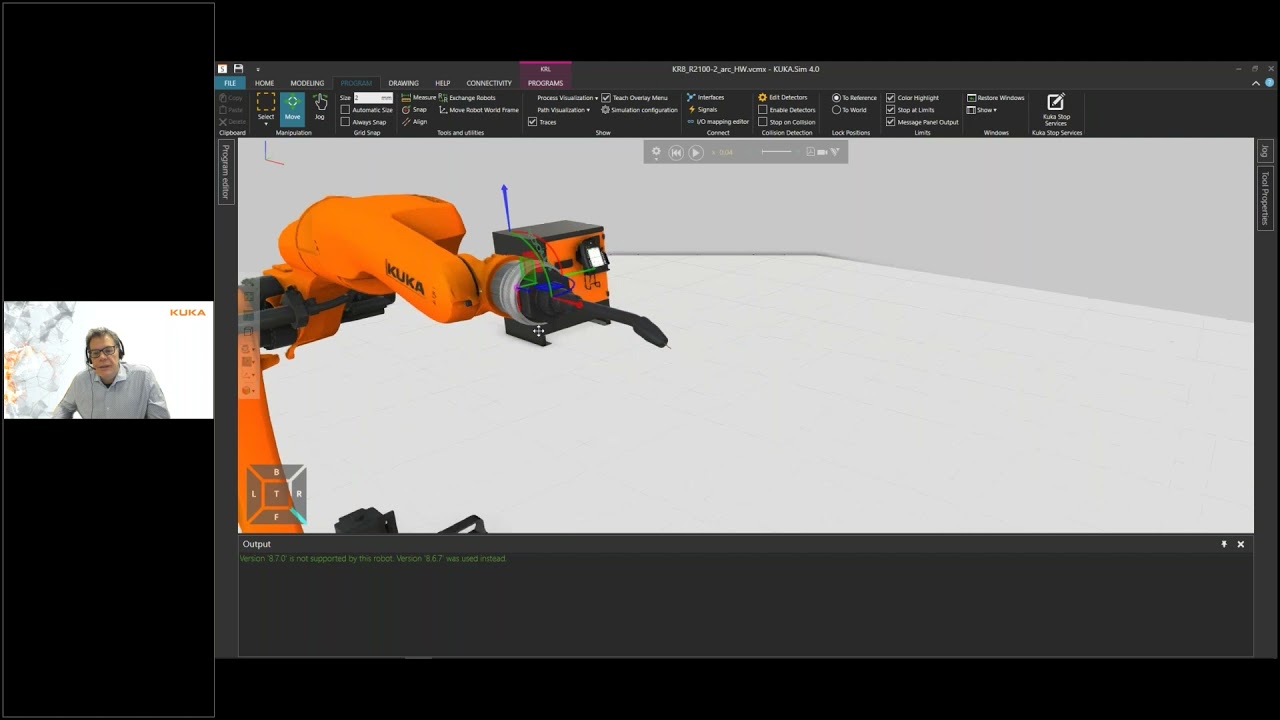
Task: Switch to the MODELING tab
Action: point(307,83)
